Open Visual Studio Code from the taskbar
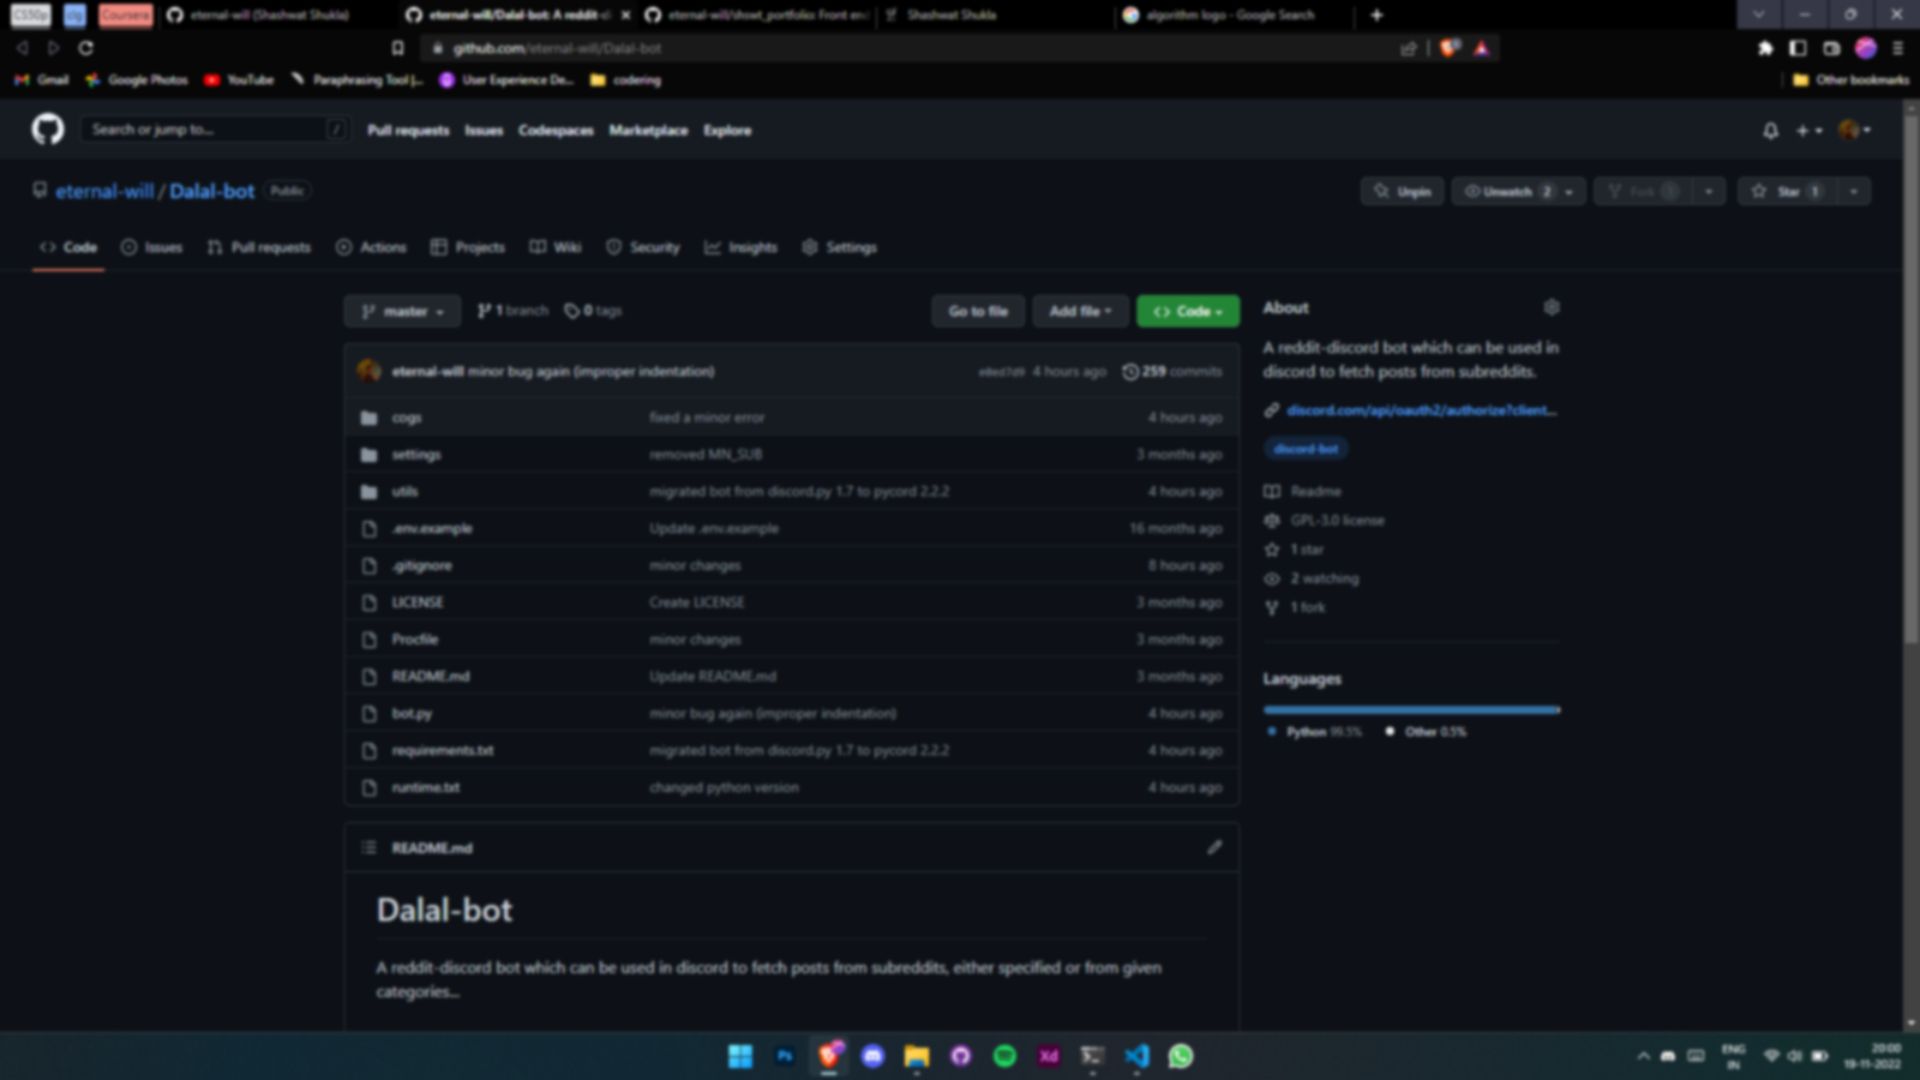This screenshot has width=1920, height=1080. [x=1136, y=1056]
